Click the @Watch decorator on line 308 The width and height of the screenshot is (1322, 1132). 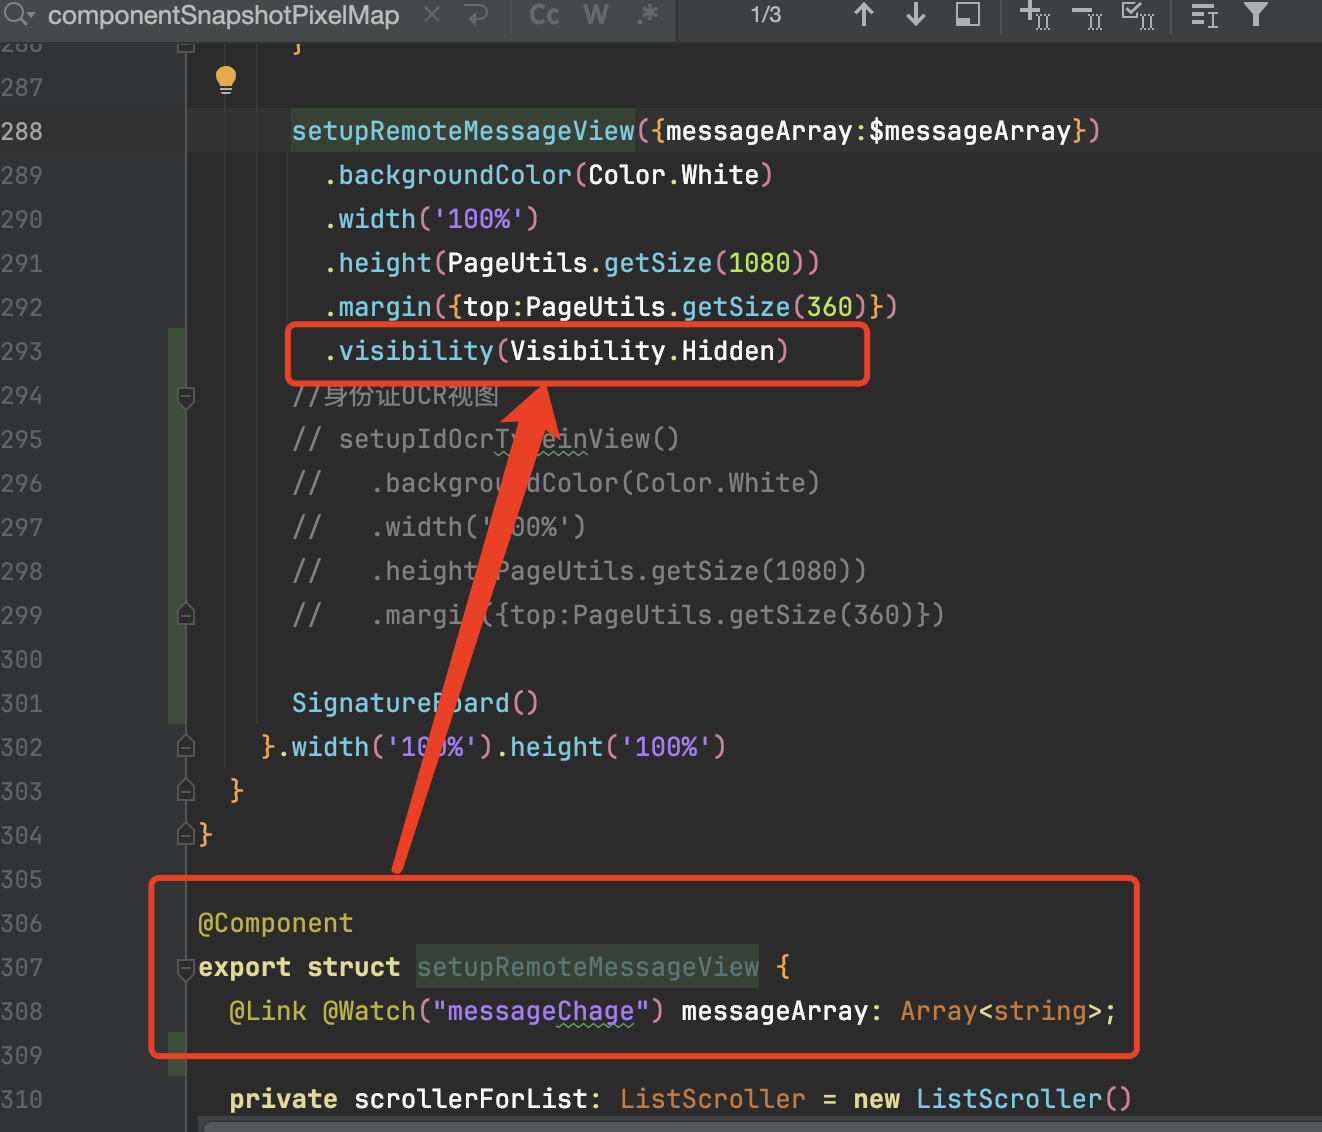pyautogui.click(x=369, y=1011)
